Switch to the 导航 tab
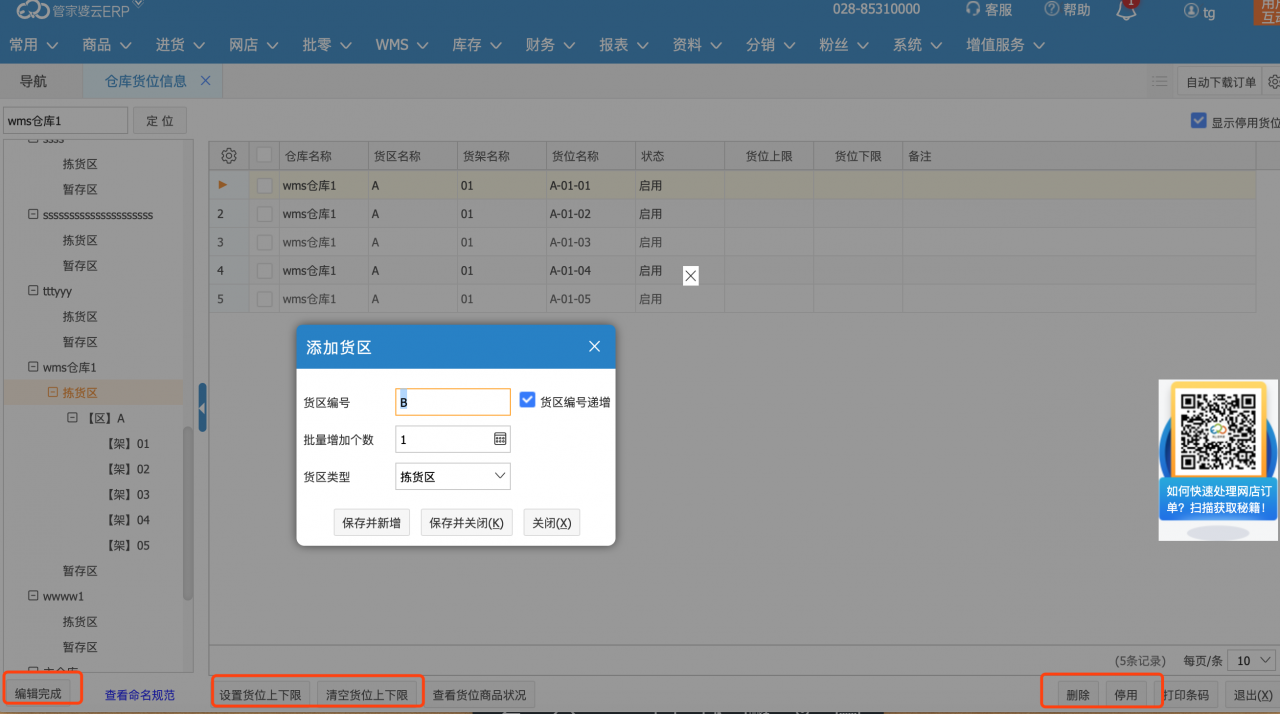 pyautogui.click(x=33, y=81)
